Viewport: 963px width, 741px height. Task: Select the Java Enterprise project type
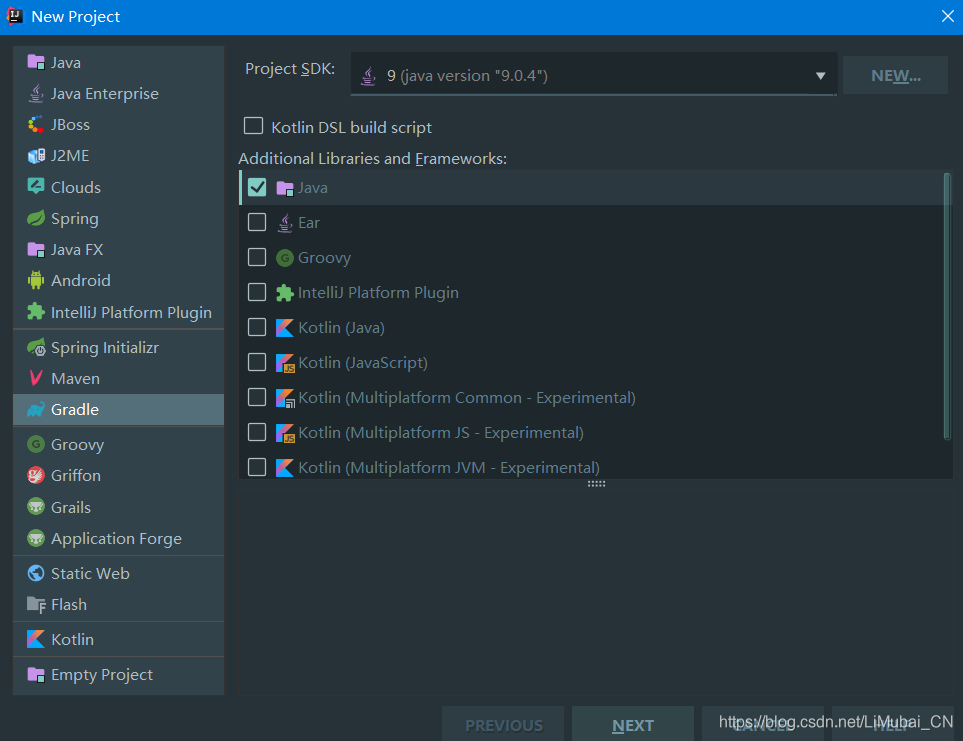(119, 93)
